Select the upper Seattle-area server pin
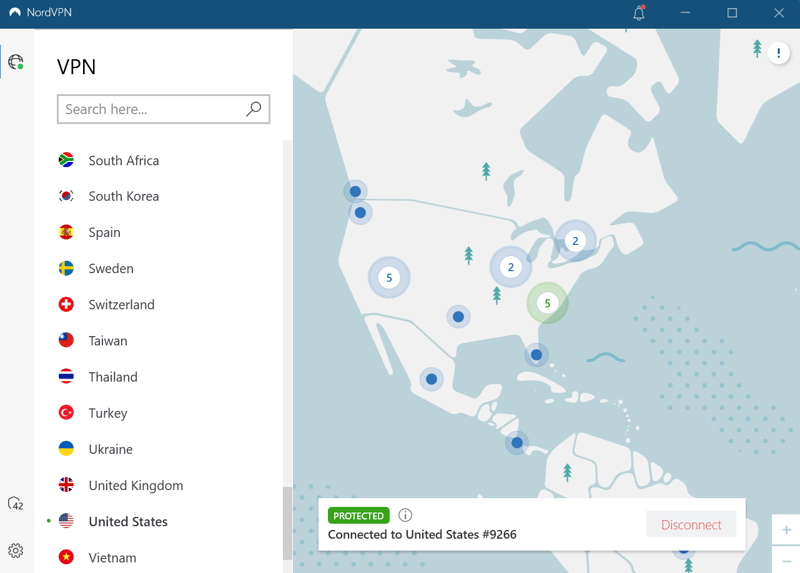The height and width of the screenshot is (573, 800). click(x=355, y=191)
